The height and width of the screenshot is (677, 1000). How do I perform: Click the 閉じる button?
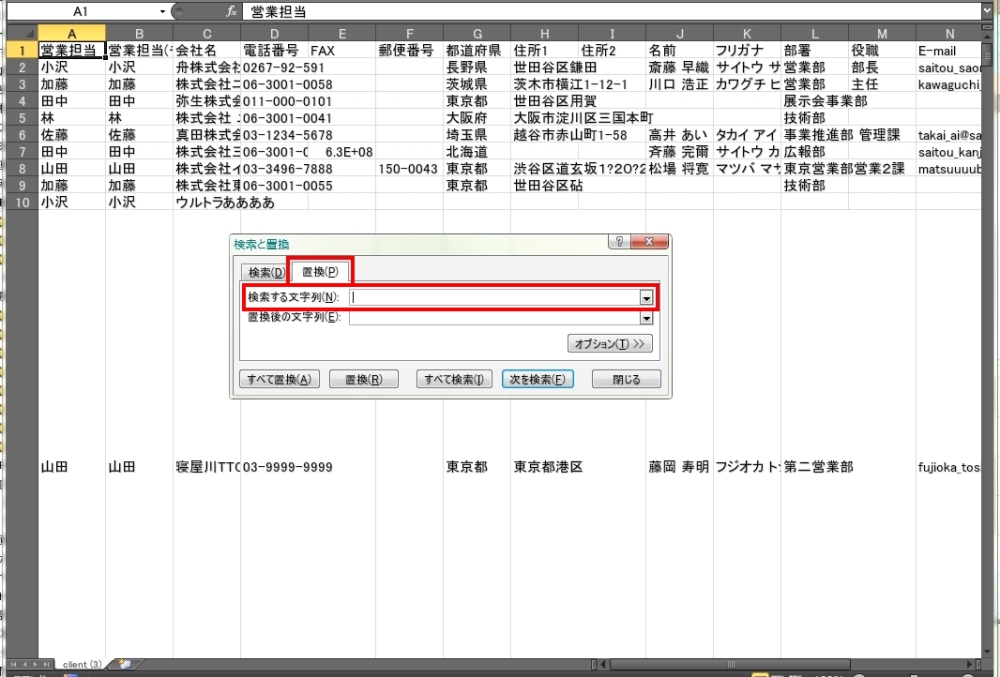(626, 380)
